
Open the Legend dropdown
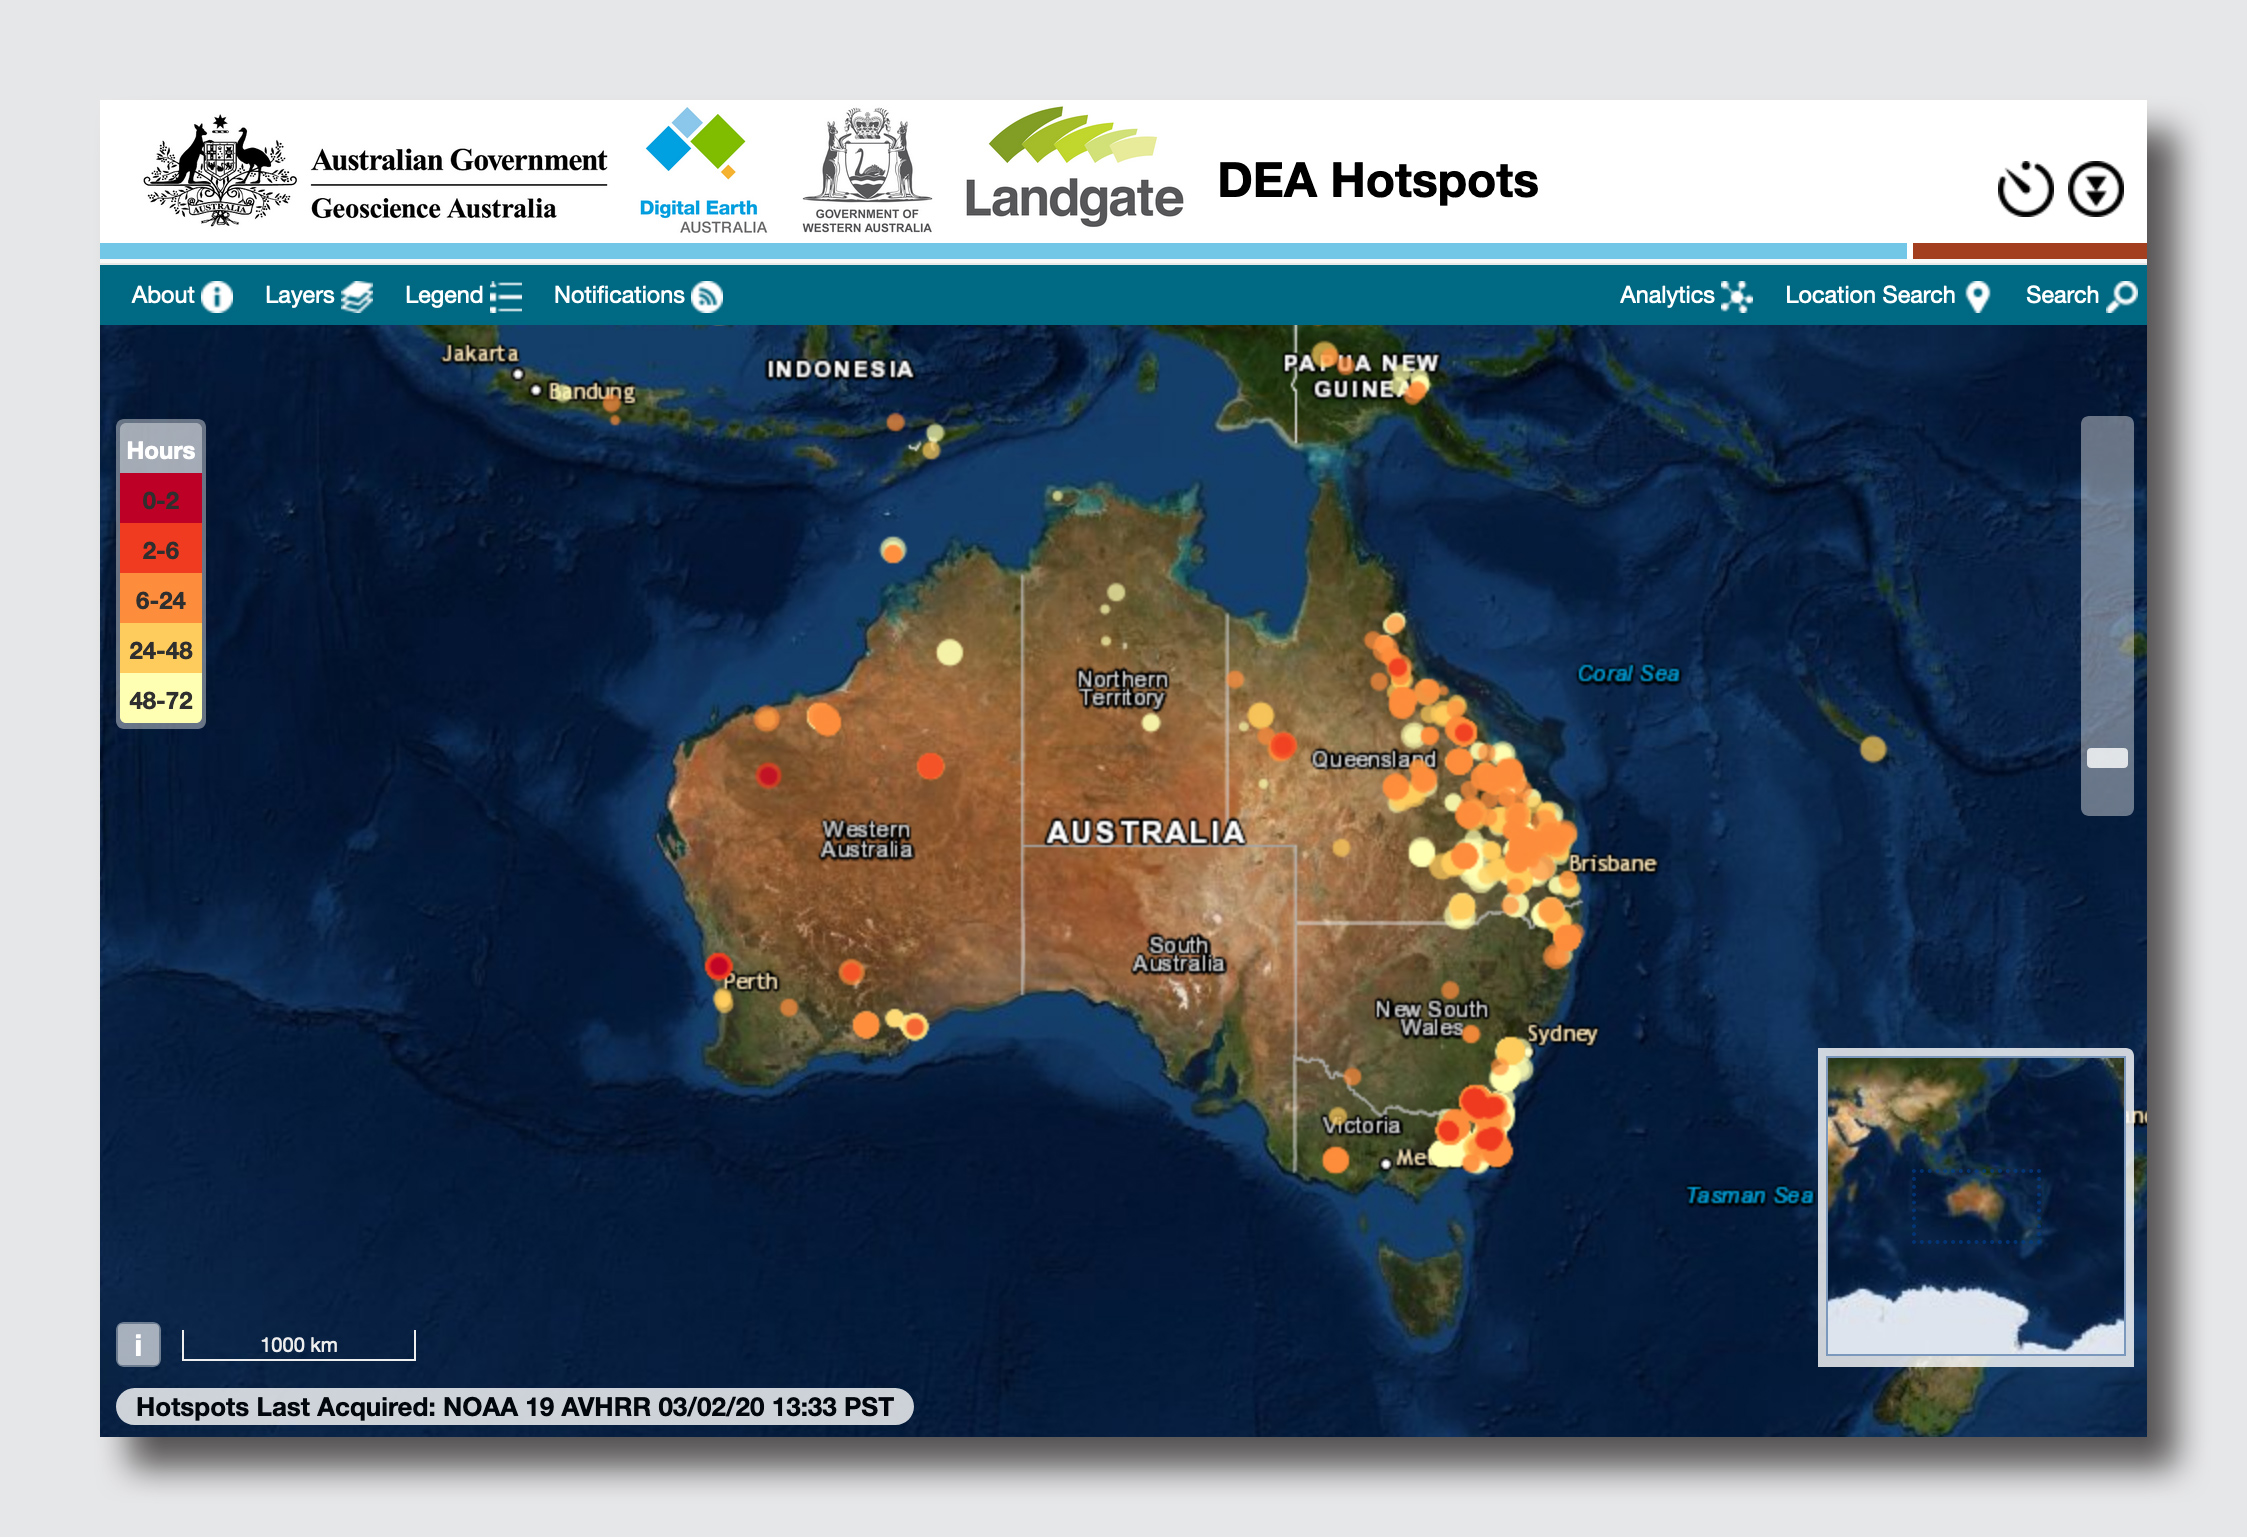[442, 296]
